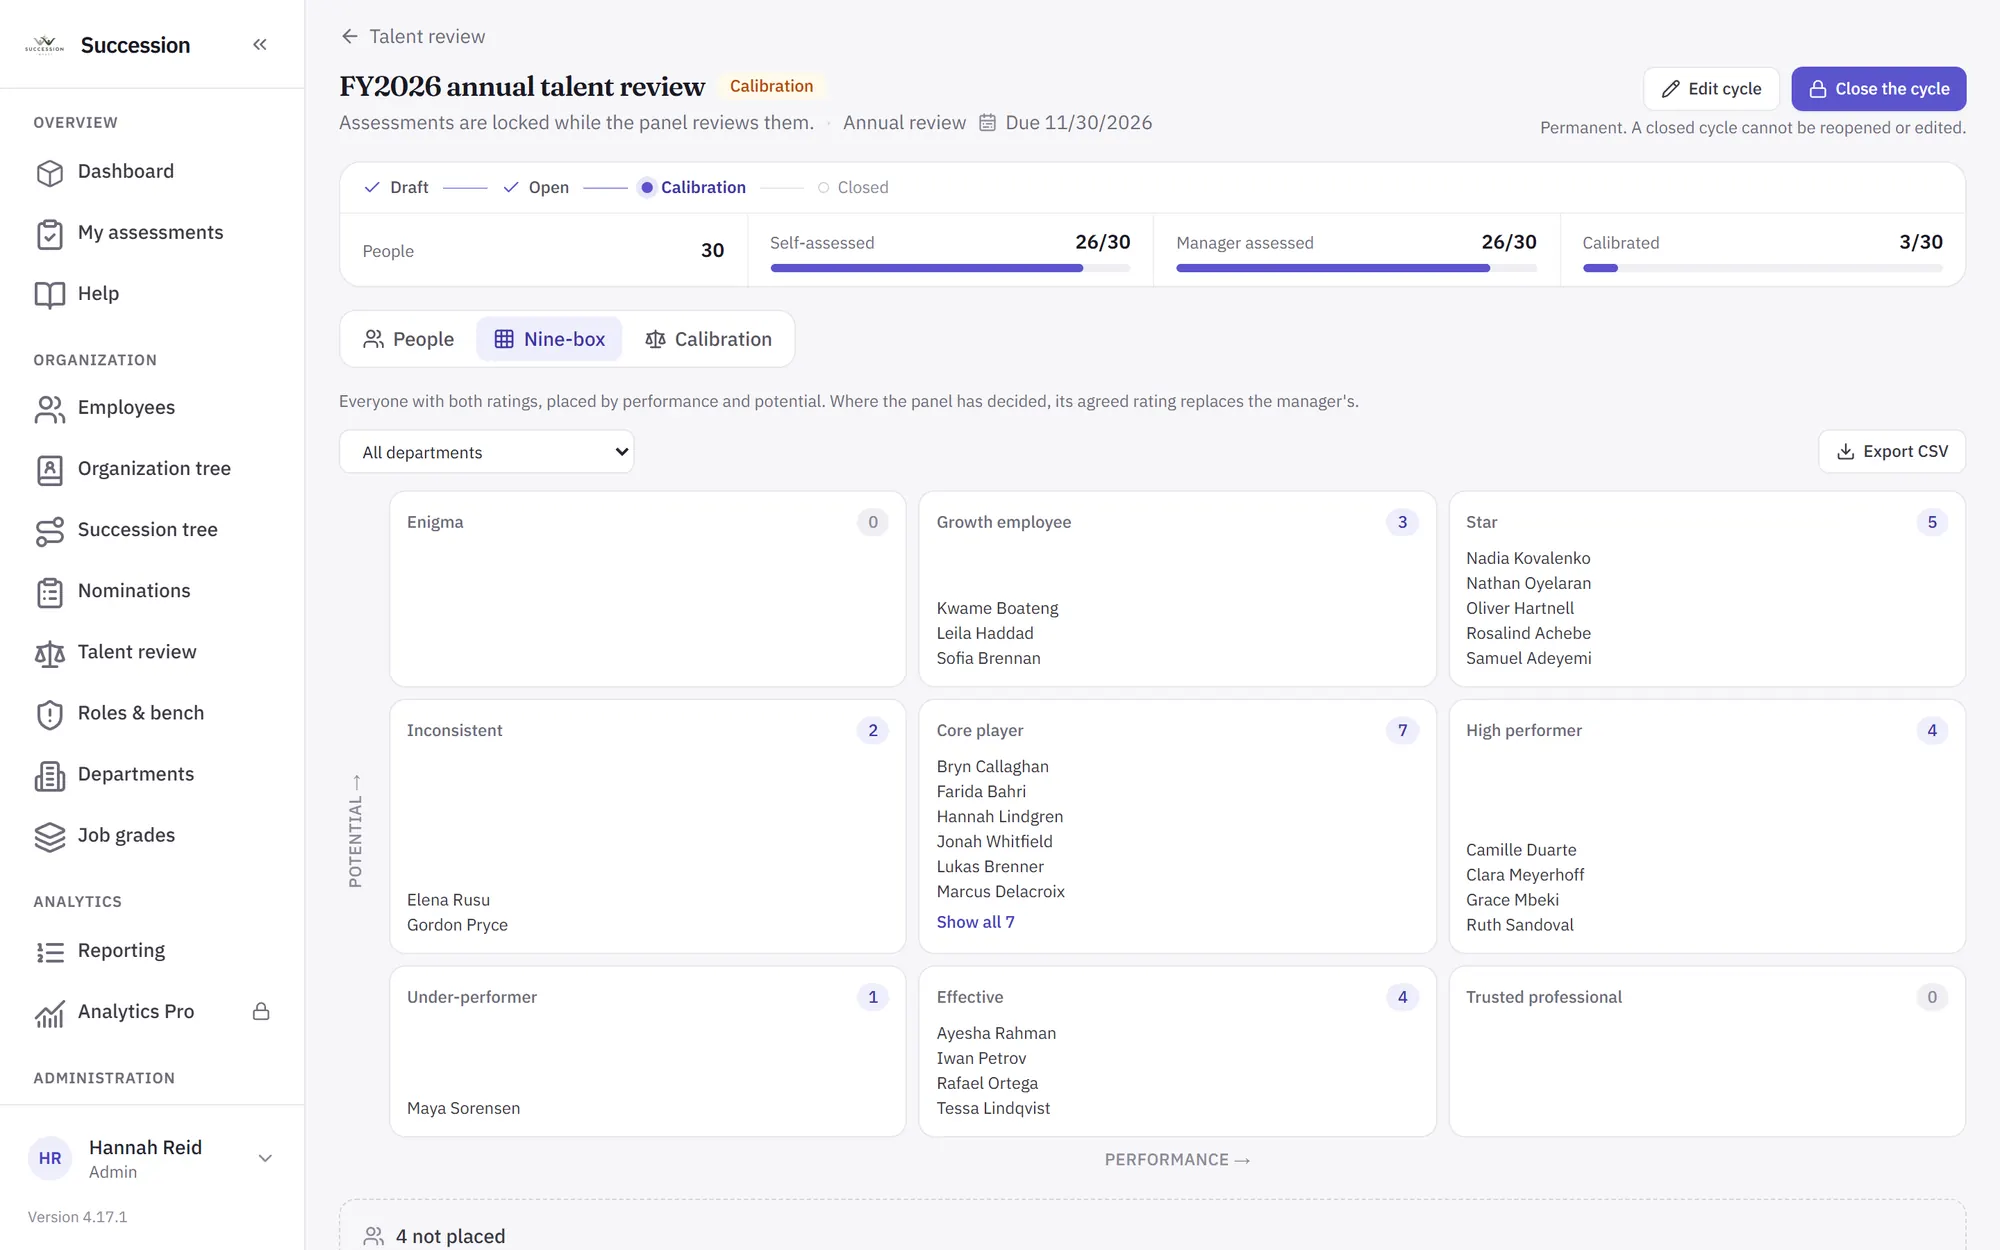Export the nine-box as CSV
Viewport: 2000px width, 1250px height.
tap(1891, 452)
